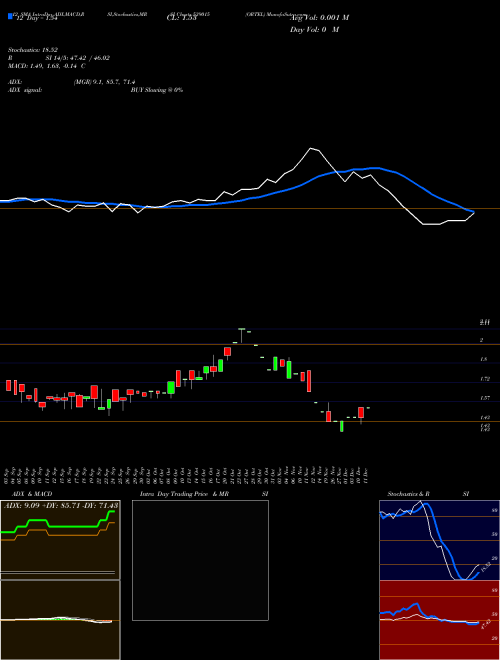Click the "Intra Day Trading Price & MR" title
This screenshot has width=500, height=660.
[184, 494]
